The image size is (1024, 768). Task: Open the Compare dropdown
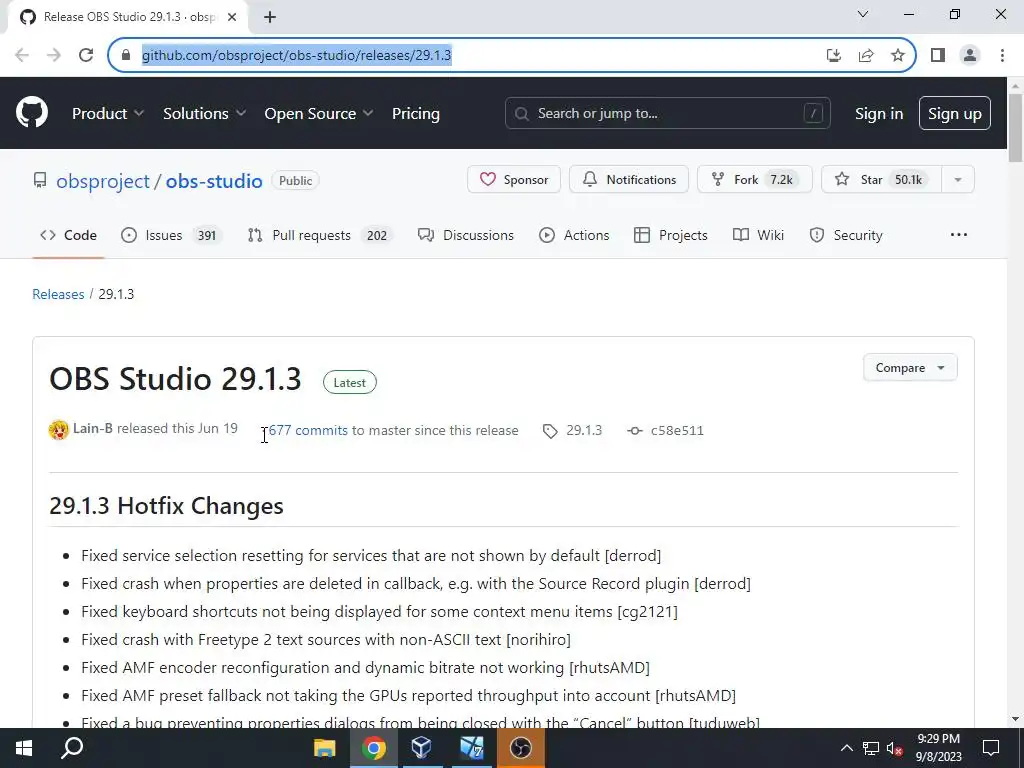point(910,368)
